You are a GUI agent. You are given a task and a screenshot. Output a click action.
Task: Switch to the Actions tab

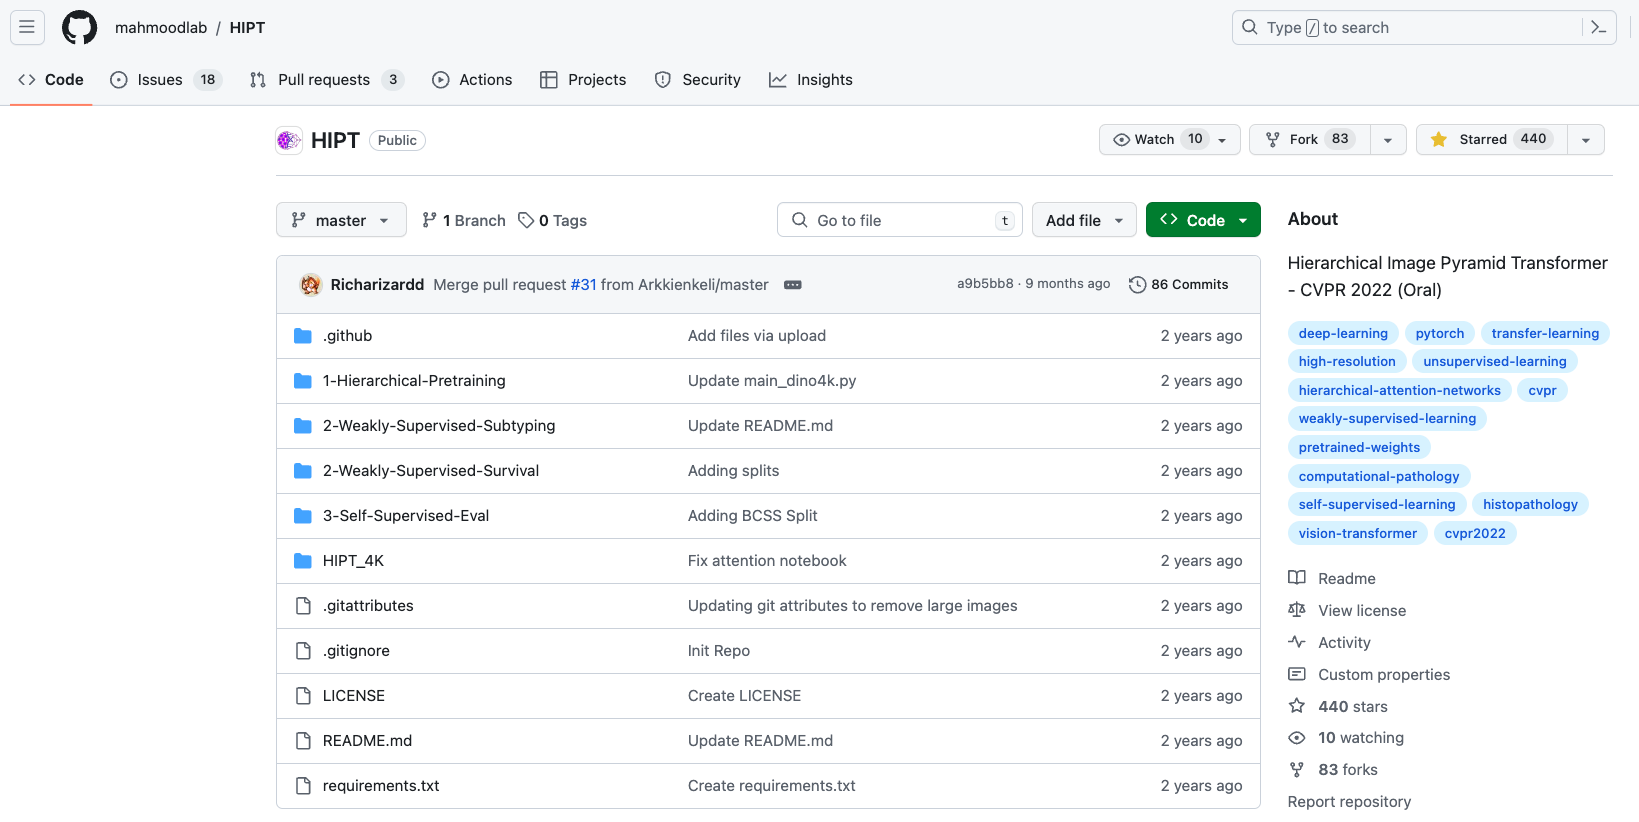click(x=472, y=80)
